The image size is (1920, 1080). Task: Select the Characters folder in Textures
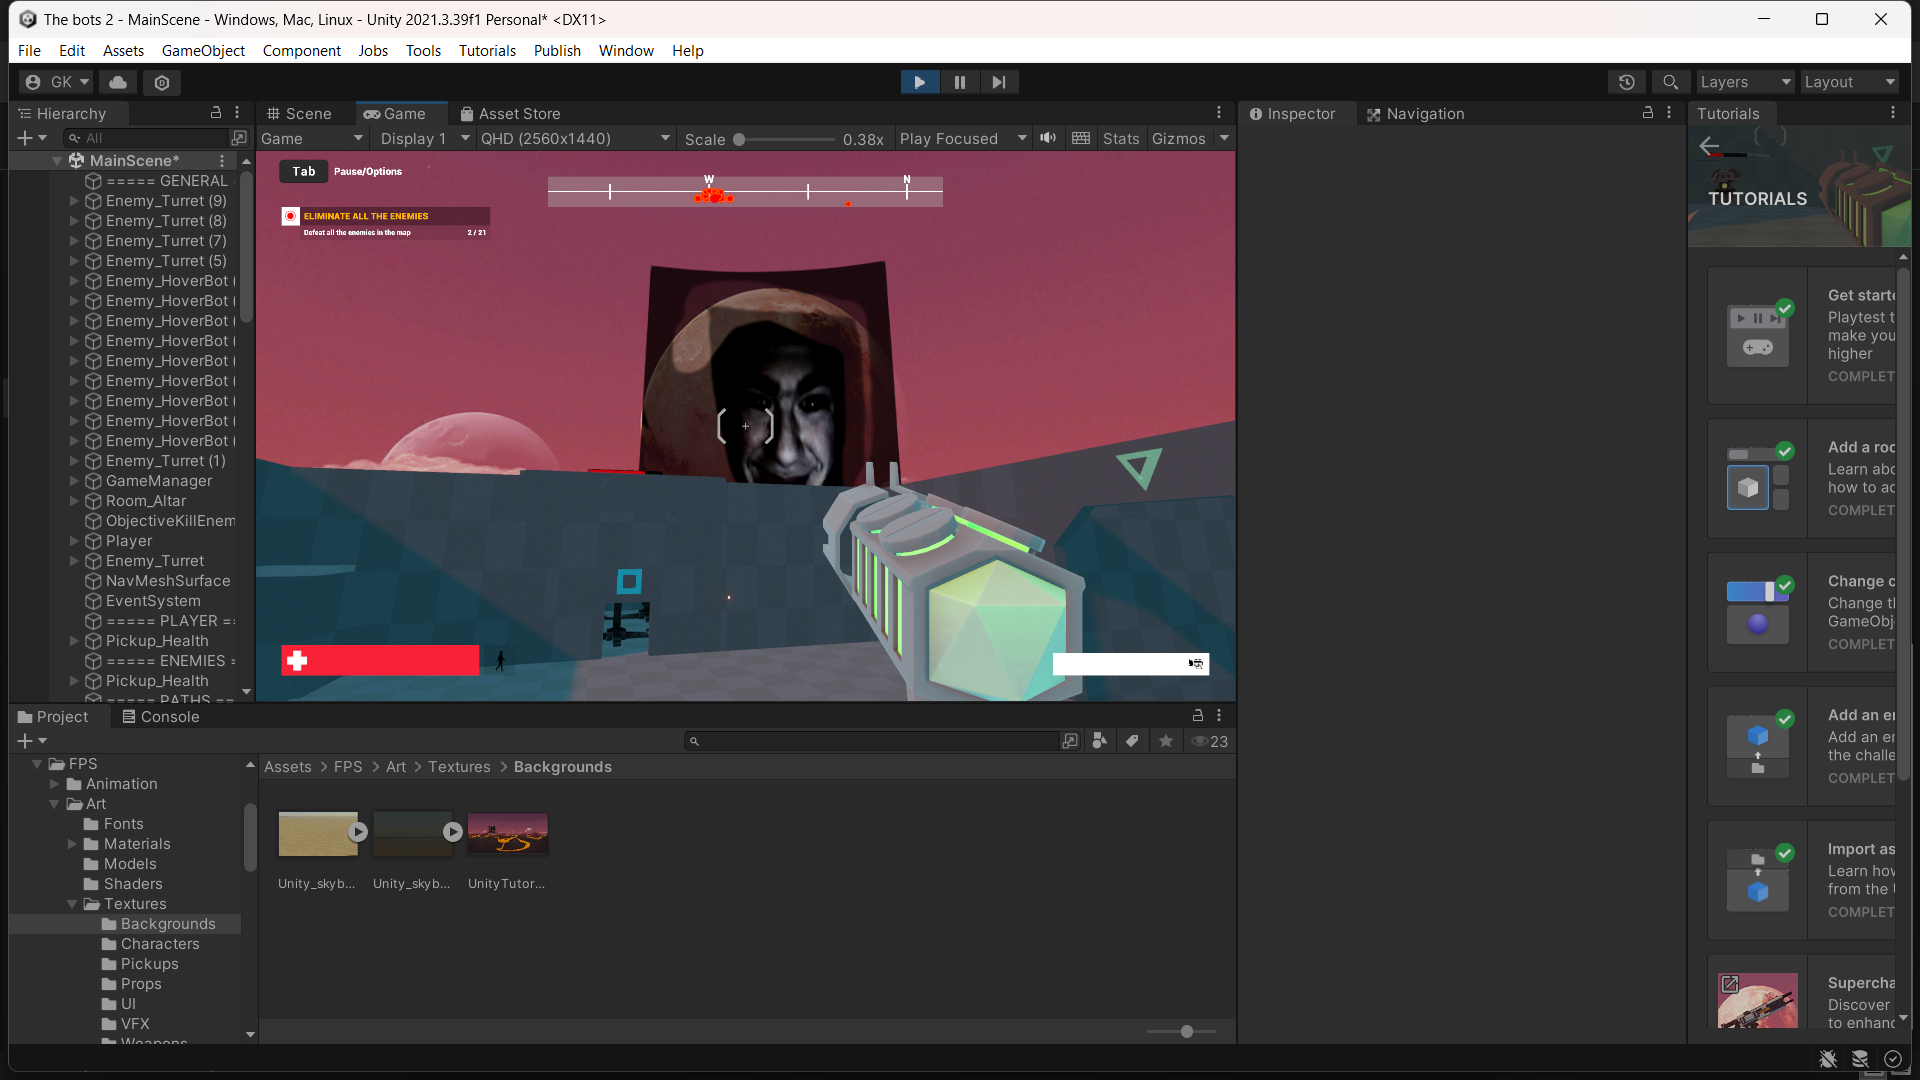[x=160, y=943]
